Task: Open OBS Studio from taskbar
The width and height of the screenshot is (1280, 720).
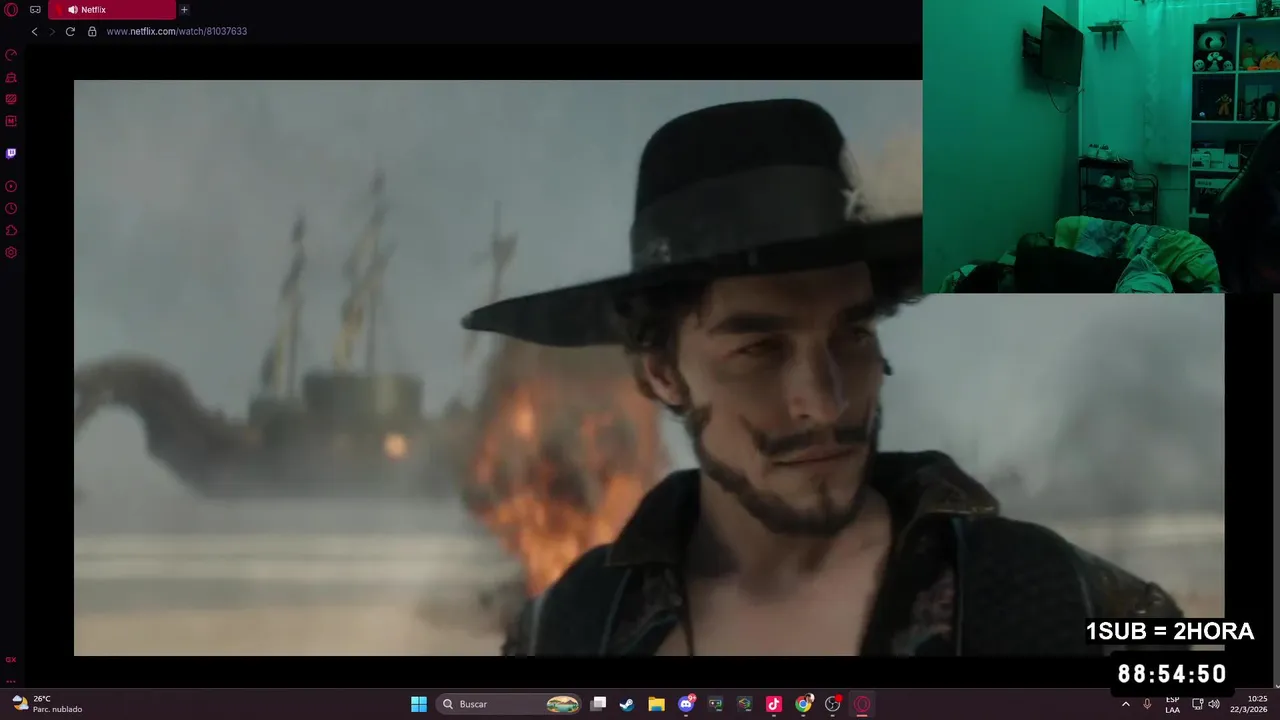Action: click(x=833, y=704)
